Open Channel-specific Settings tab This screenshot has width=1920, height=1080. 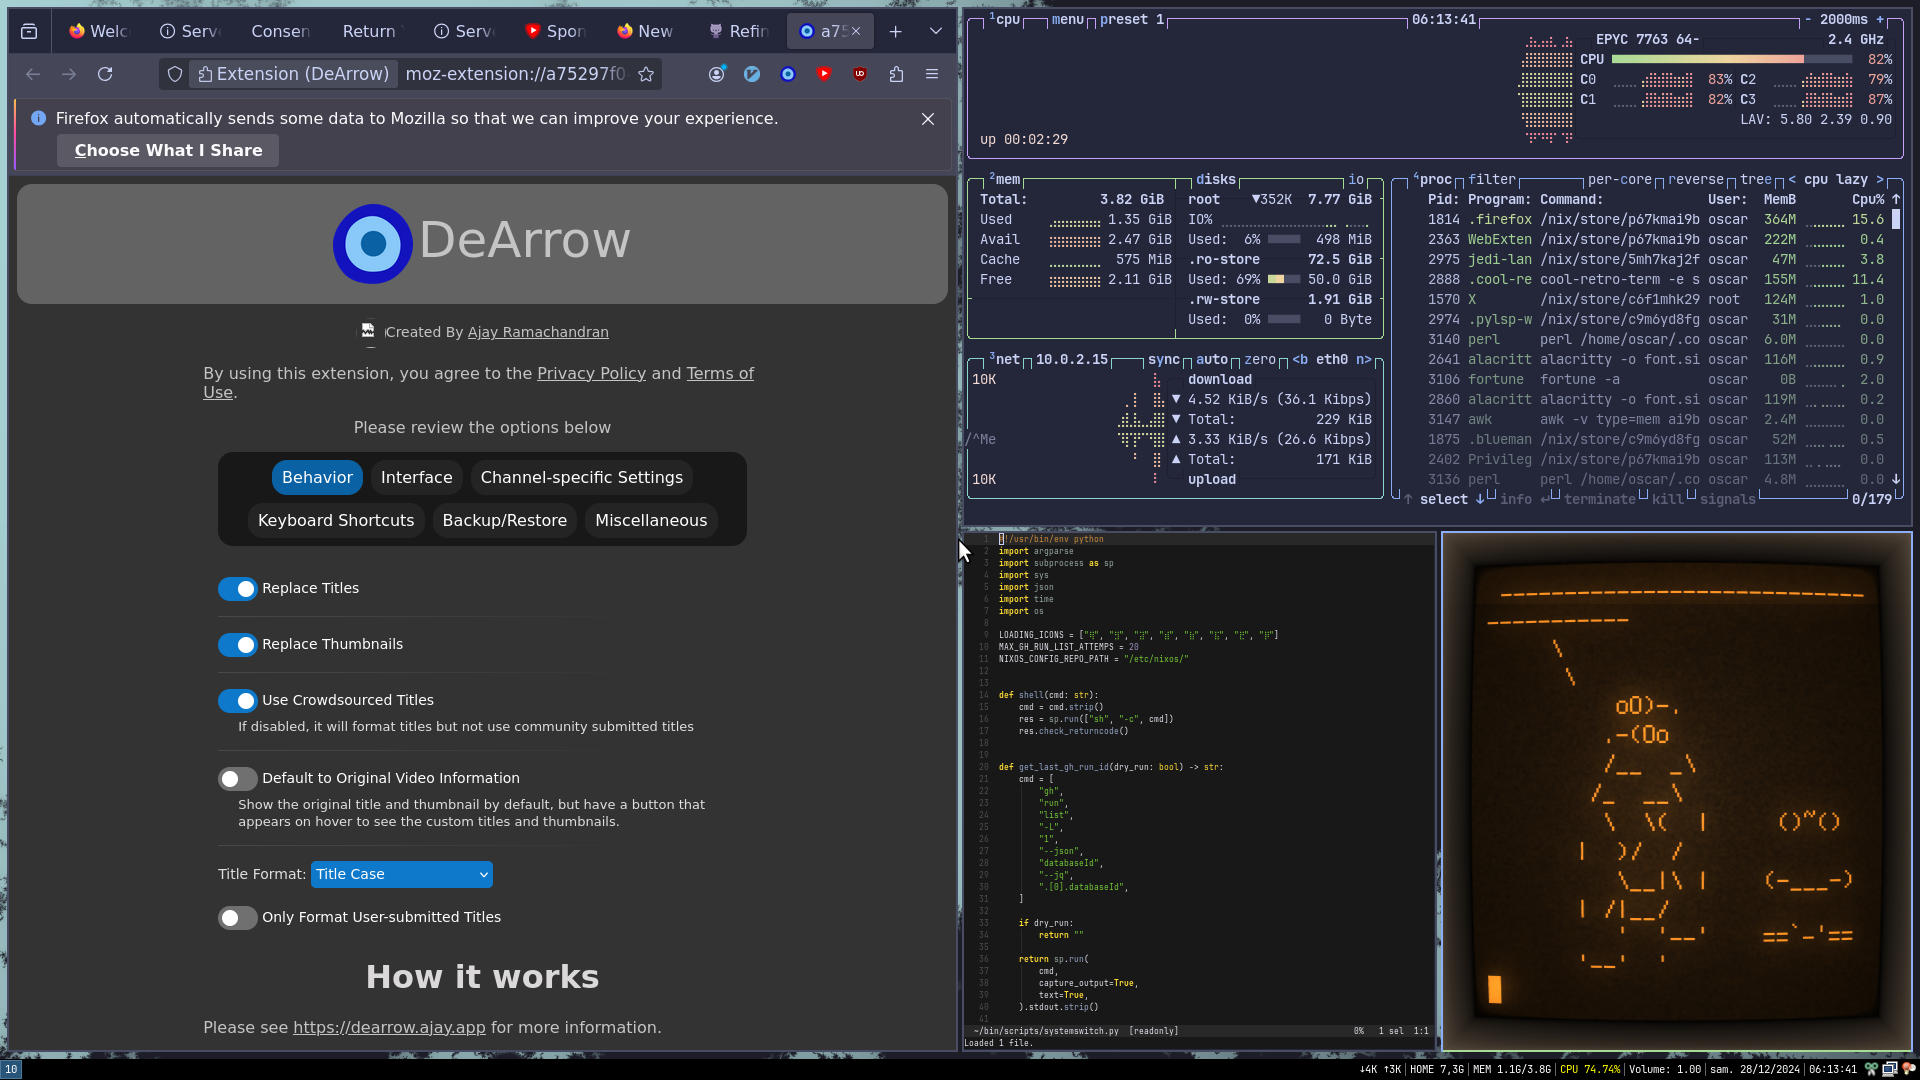(582, 478)
